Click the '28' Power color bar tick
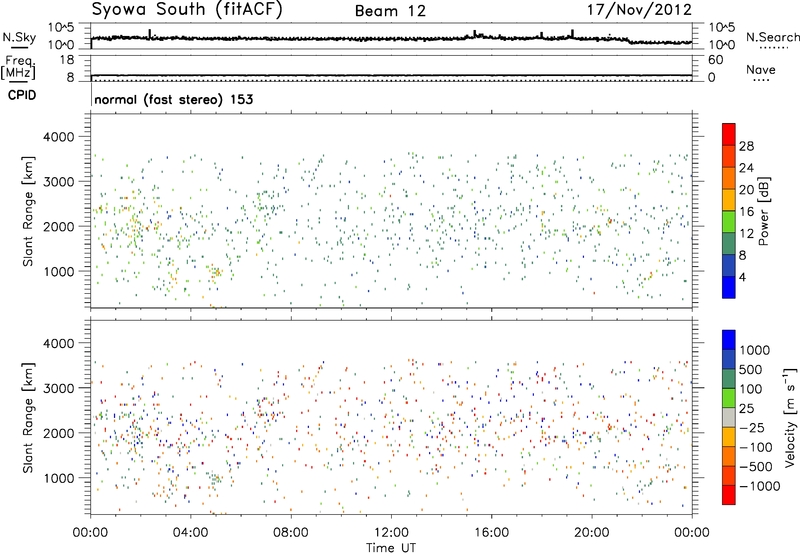 (x=746, y=146)
